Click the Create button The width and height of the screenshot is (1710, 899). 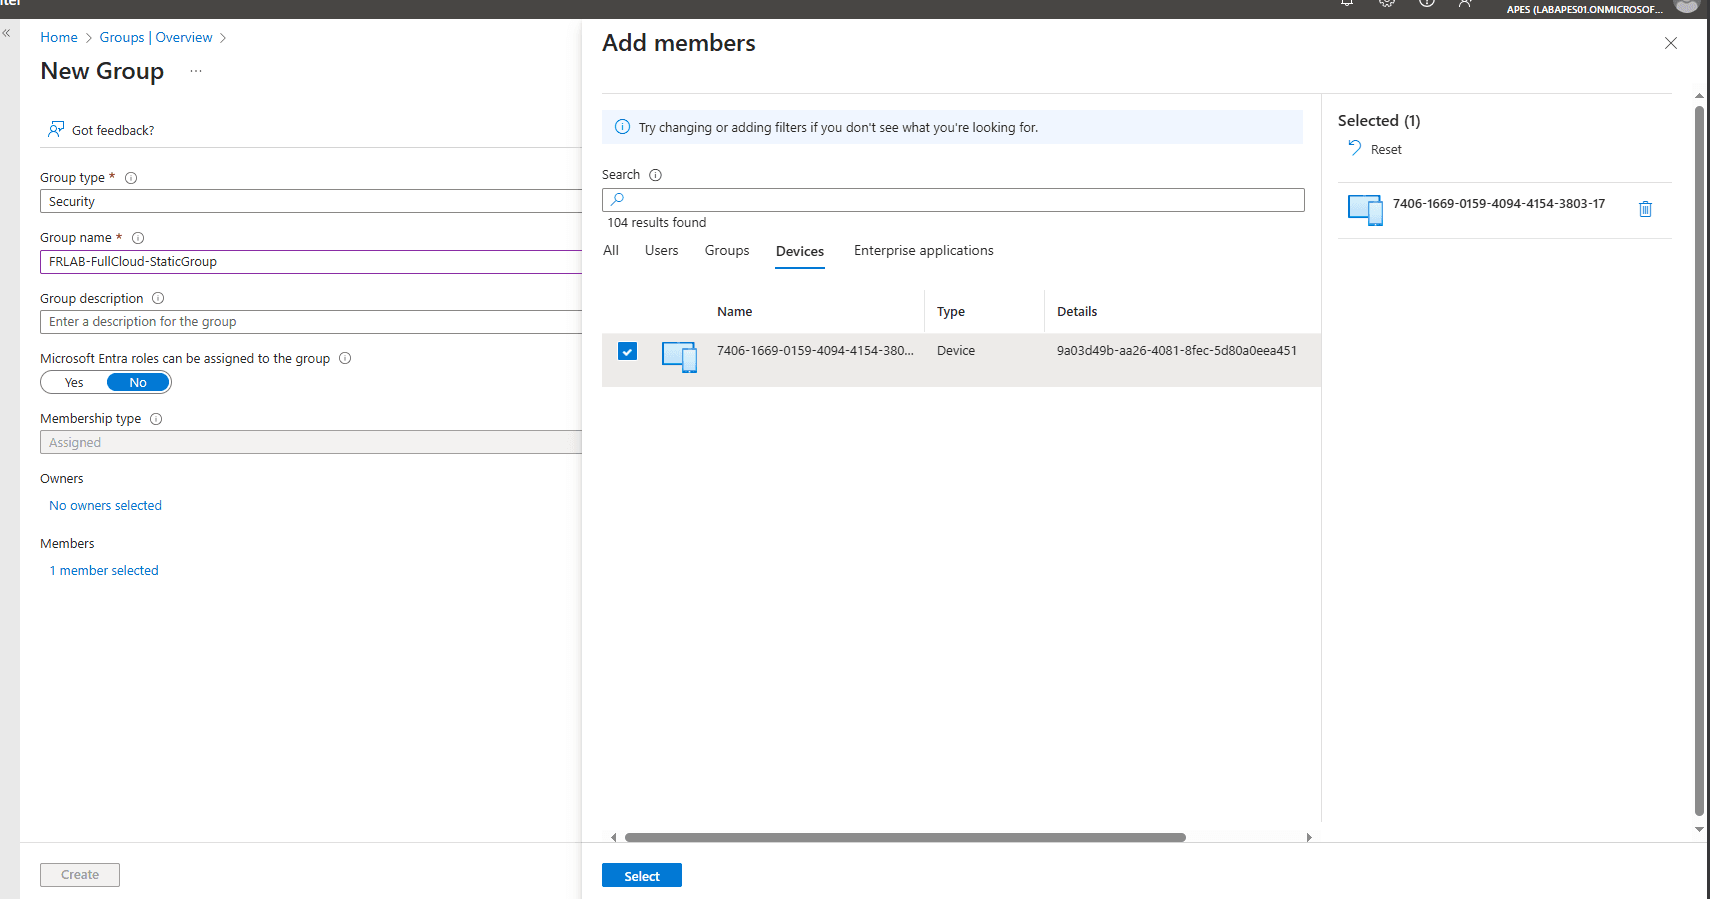[x=80, y=875]
